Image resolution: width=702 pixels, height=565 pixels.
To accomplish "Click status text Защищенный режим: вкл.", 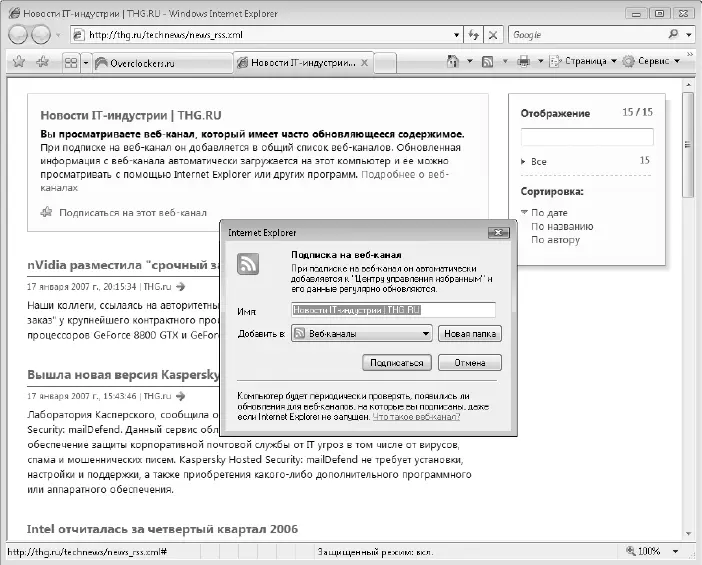I will 375,552.
